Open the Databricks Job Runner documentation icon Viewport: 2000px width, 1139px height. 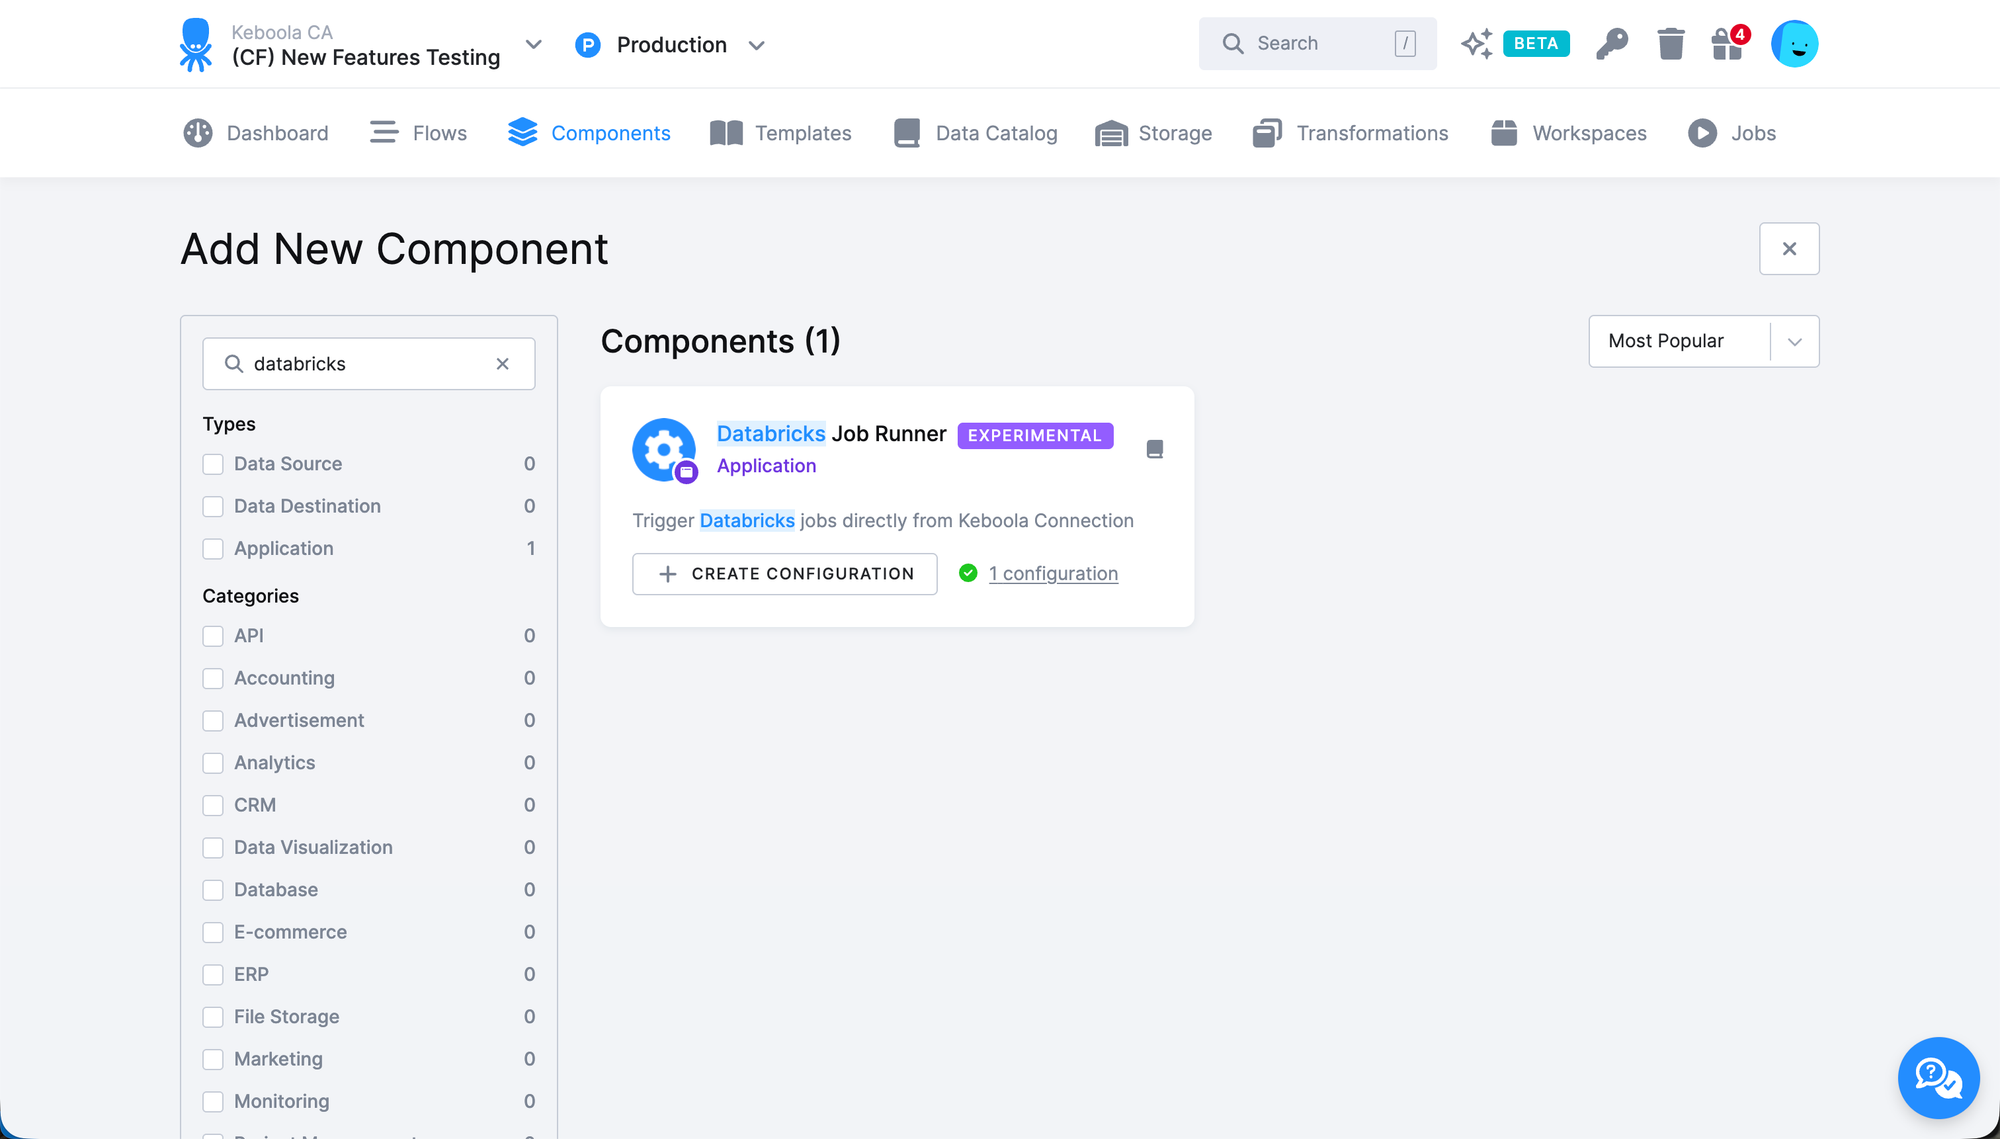pos(1156,448)
